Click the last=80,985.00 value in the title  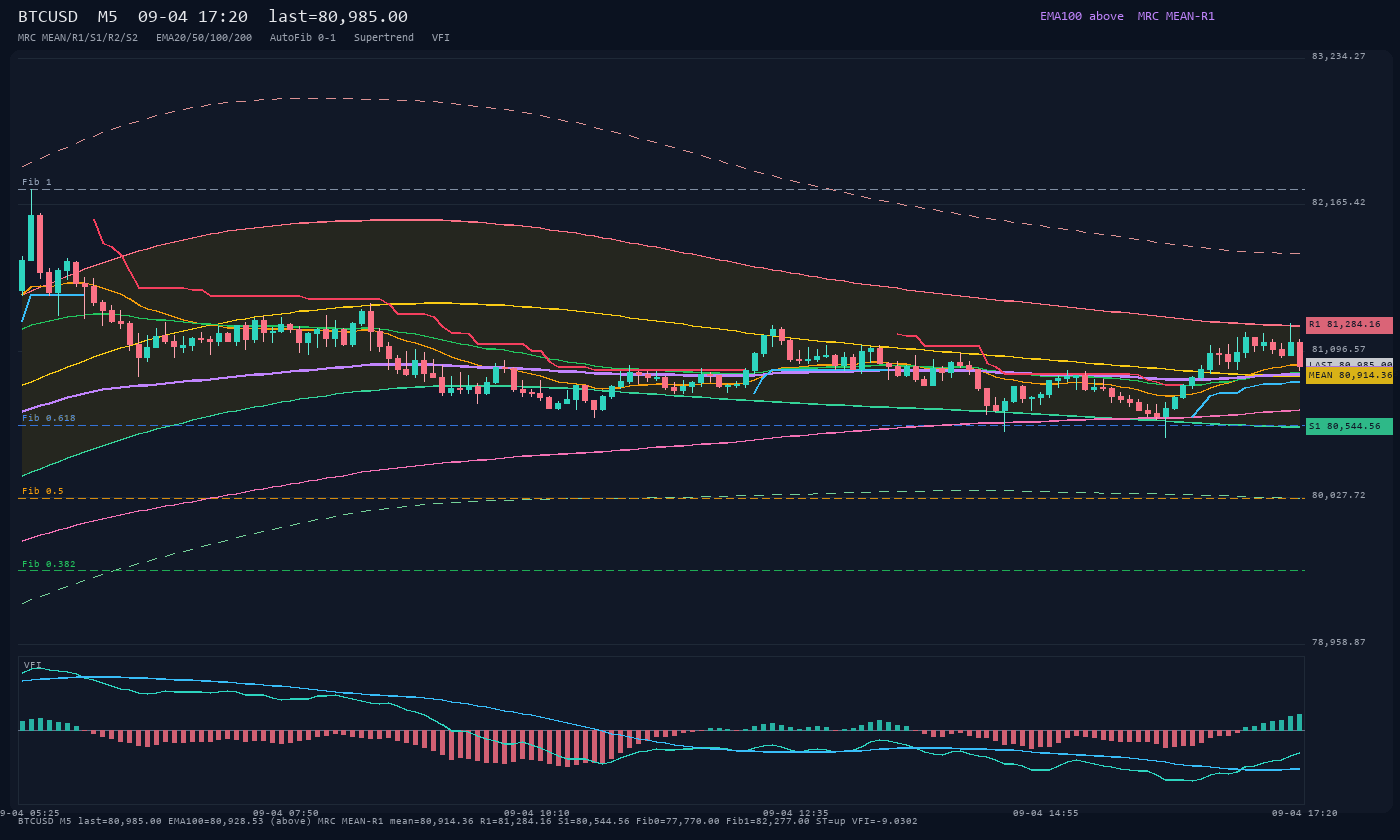pos(338,16)
